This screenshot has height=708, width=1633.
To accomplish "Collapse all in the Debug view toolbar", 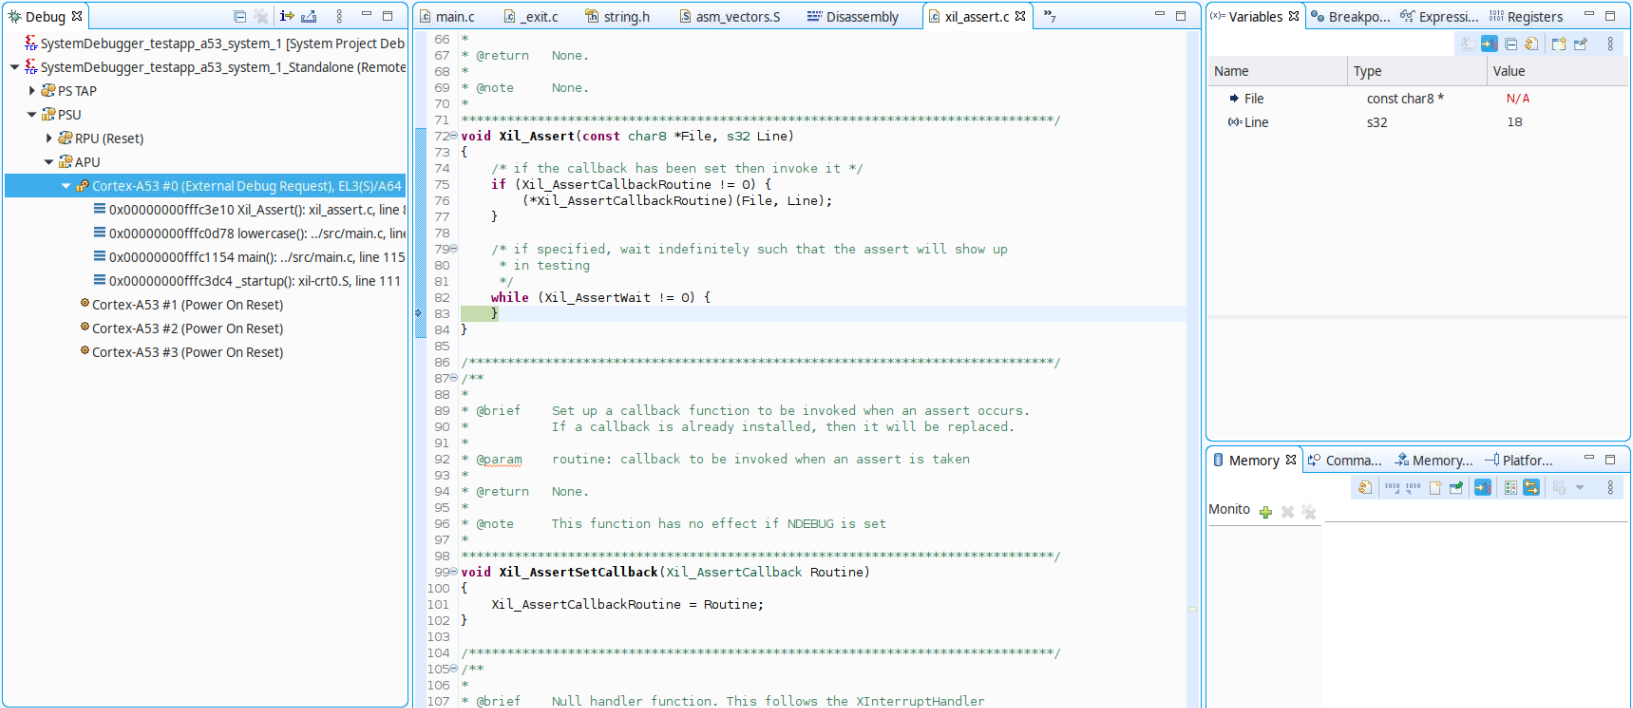I will pos(239,16).
